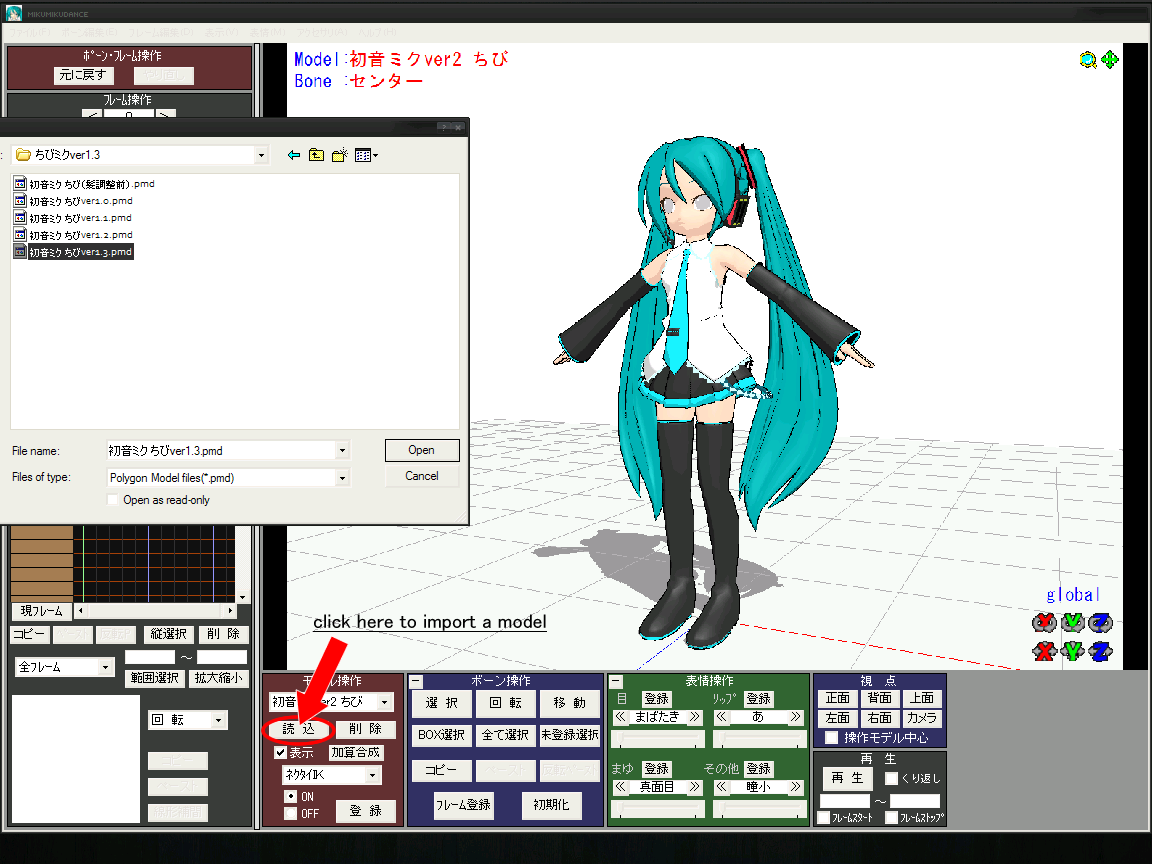Screen dimensions: 1152x864
Task: Click previous arrow for 瞳小 other morph
Action: (x=721, y=787)
